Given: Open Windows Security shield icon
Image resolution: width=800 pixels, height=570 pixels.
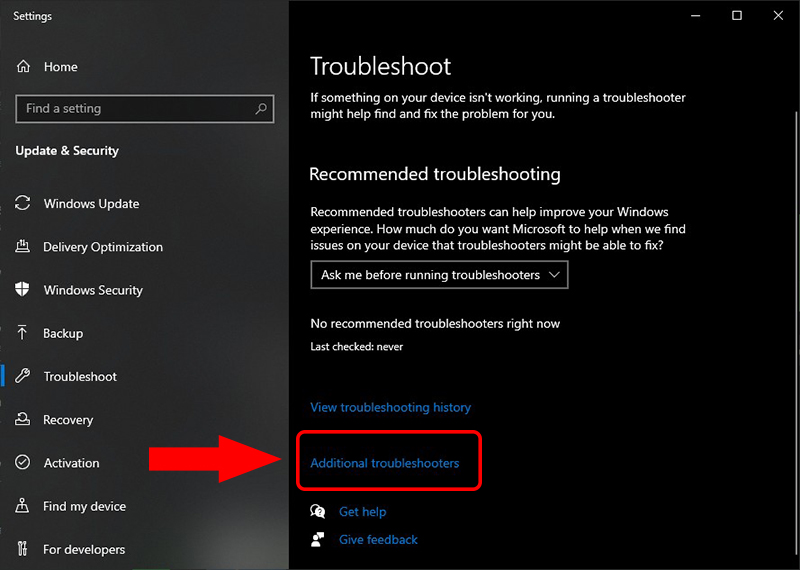Looking at the screenshot, I should click(x=22, y=289).
